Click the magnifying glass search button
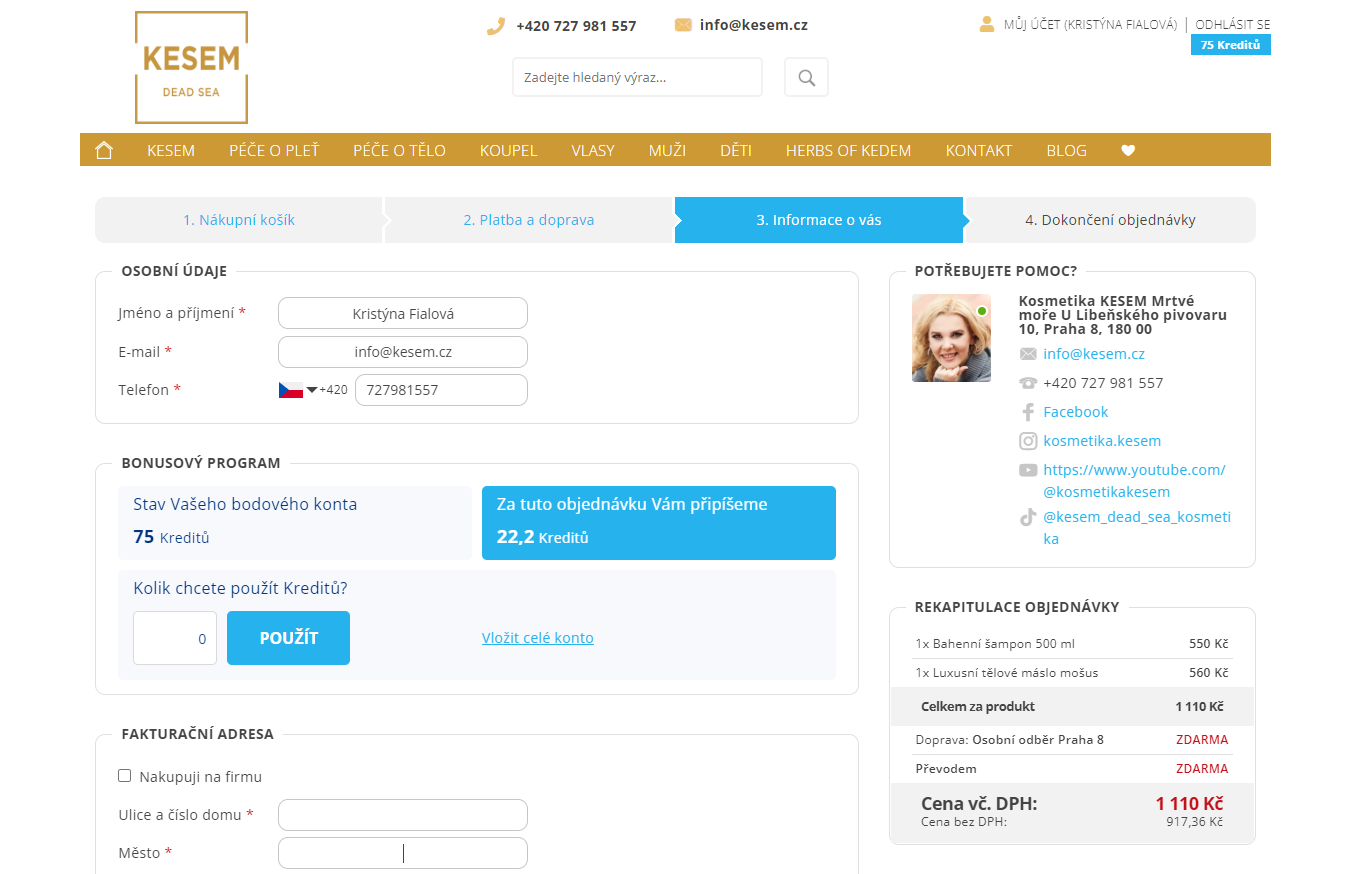This screenshot has width=1364, height=874. (x=806, y=77)
